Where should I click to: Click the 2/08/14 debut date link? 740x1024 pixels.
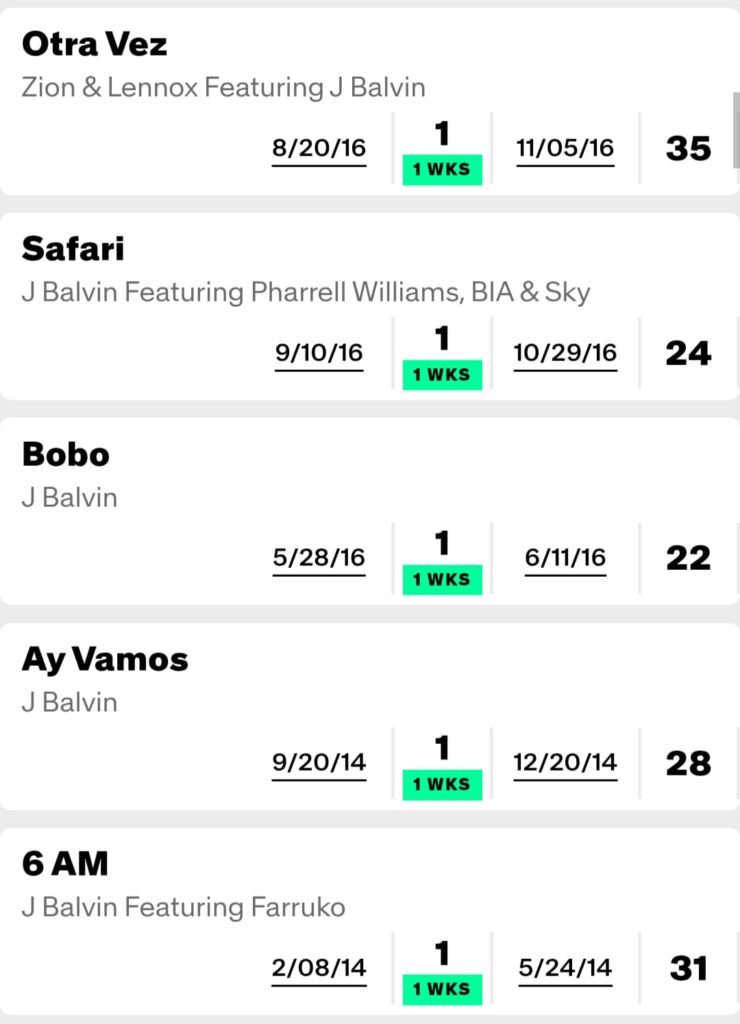[319, 968]
